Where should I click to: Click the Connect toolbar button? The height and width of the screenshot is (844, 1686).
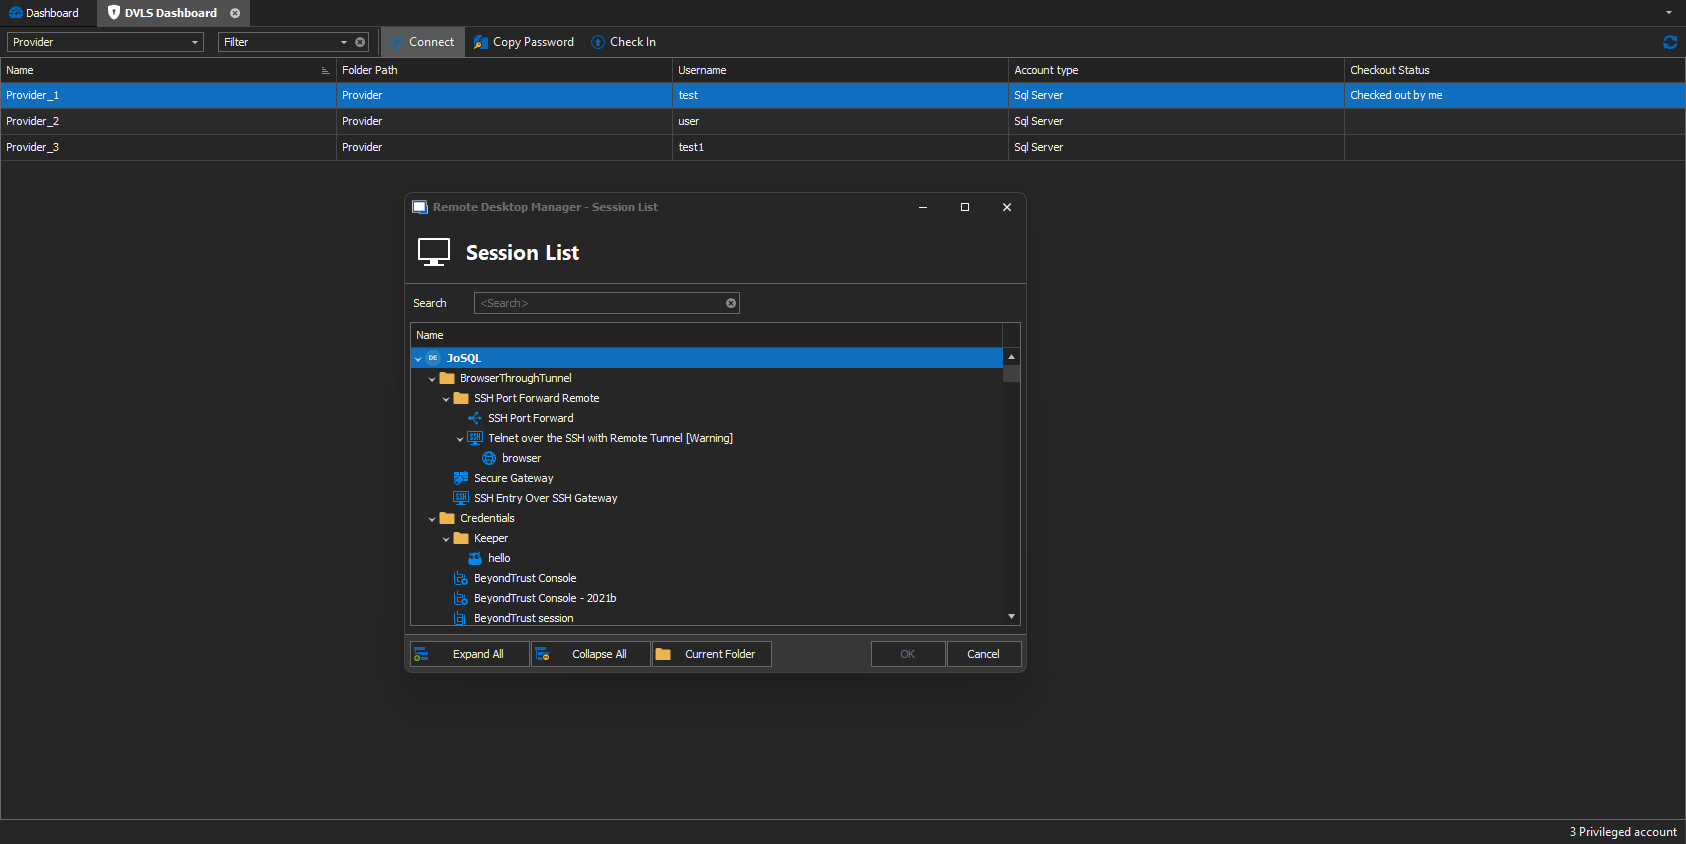[422, 42]
